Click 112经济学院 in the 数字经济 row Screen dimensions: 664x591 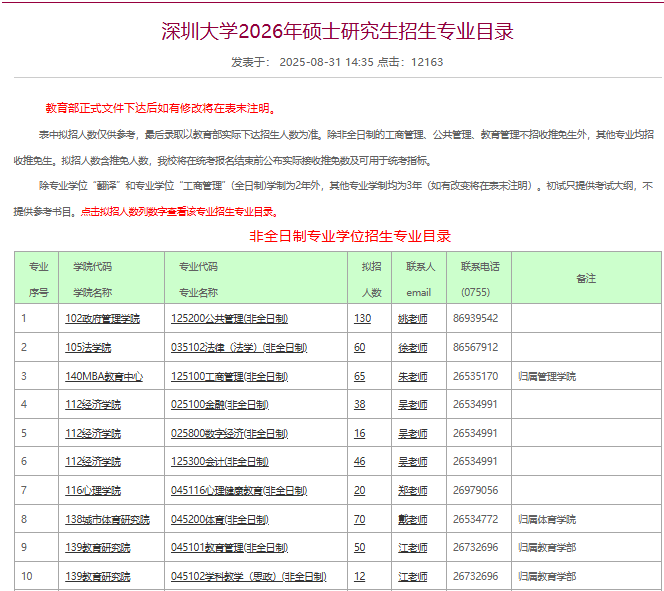point(93,434)
